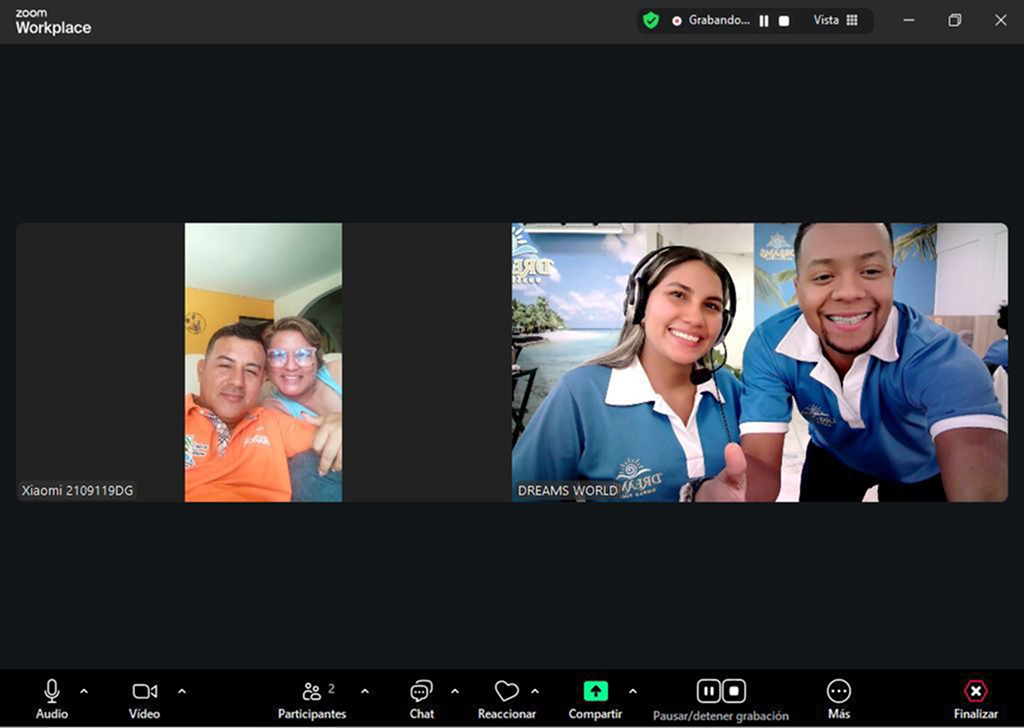Pause recording from the top Grabando indicator
Screen dimensions: 1024x728
click(764, 21)
